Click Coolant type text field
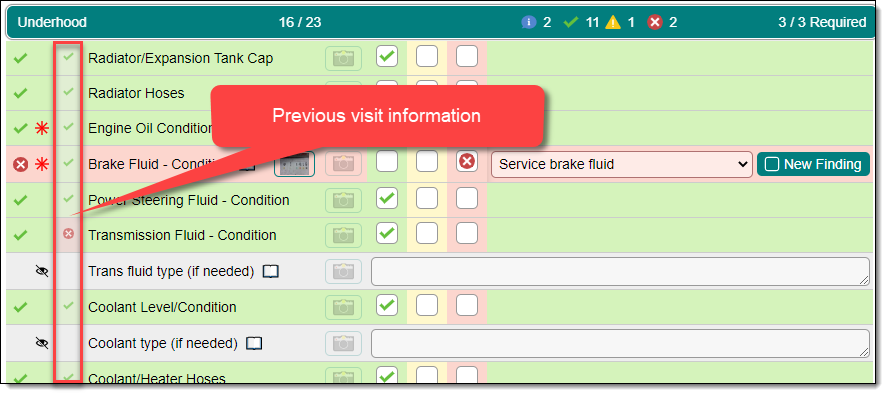 [620, 343]
